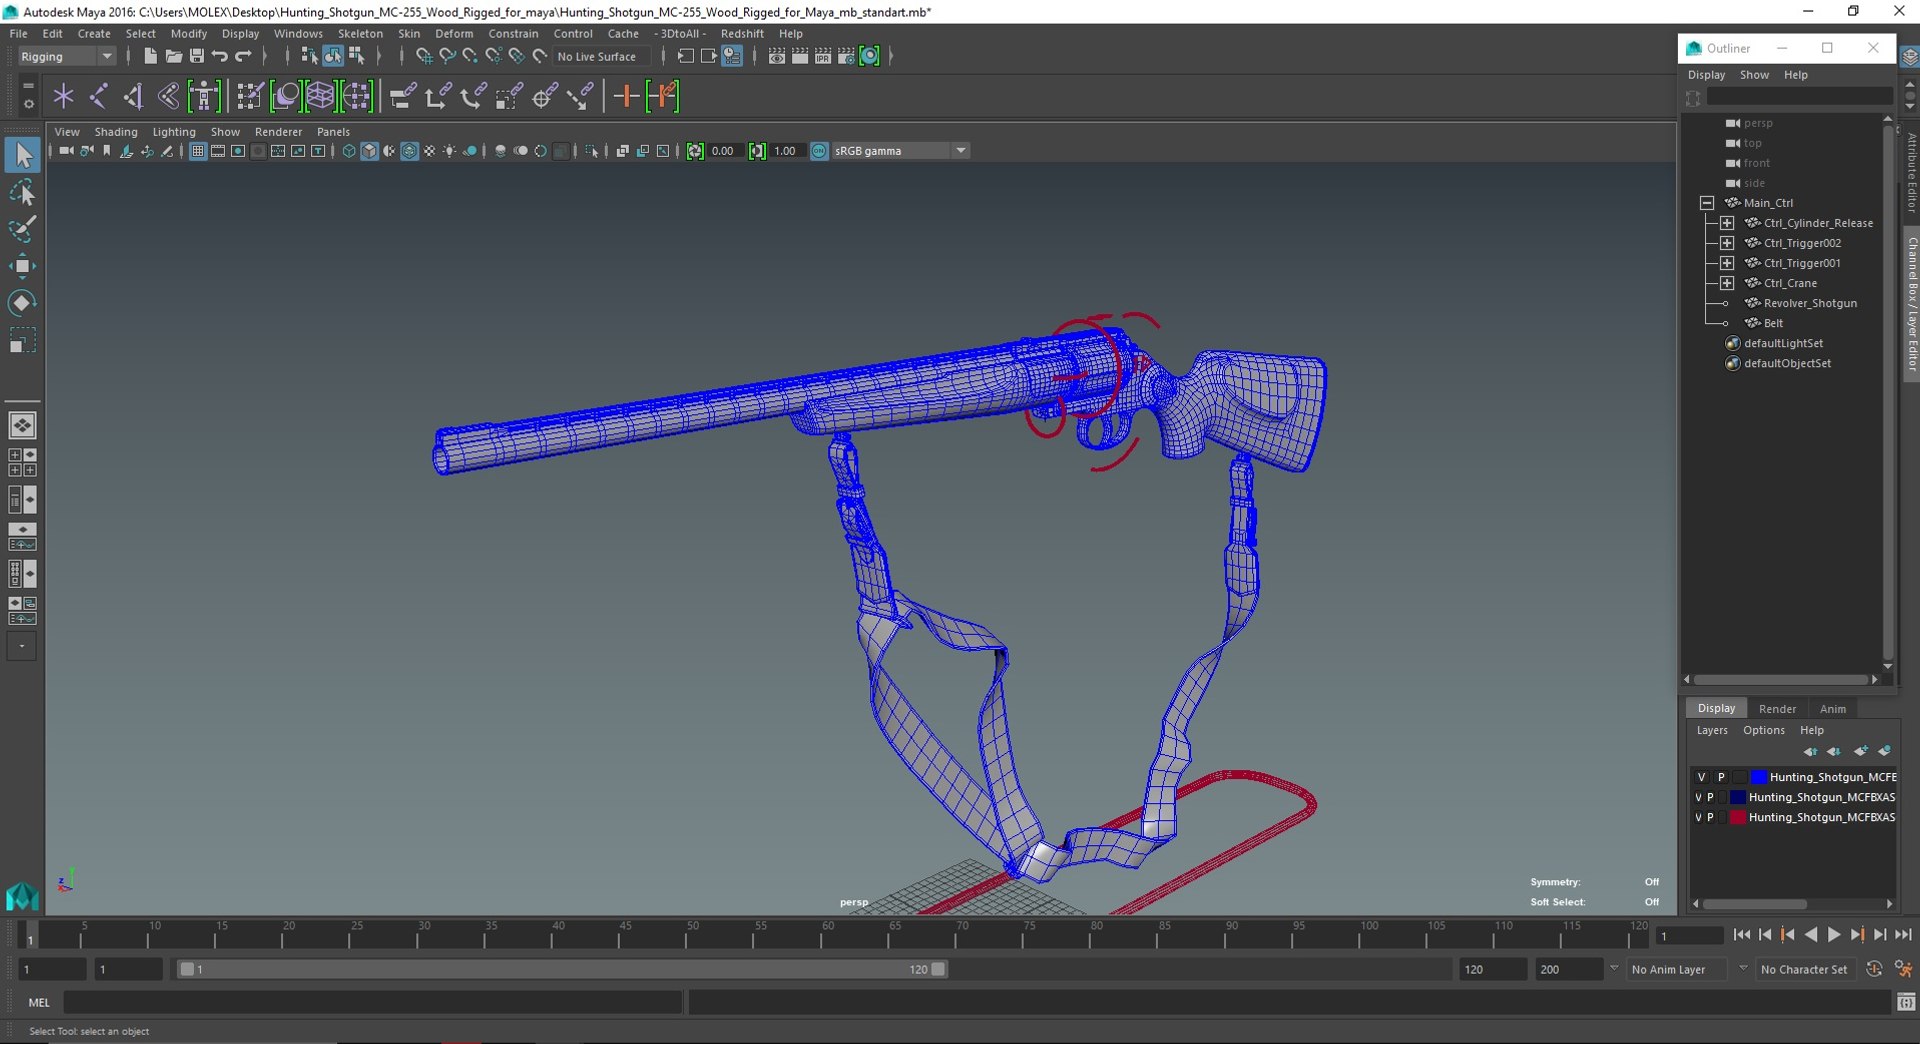Activate the Lasso select tool
Viewport: 1920px width, 1044px height.
click(x=22, y=192)
